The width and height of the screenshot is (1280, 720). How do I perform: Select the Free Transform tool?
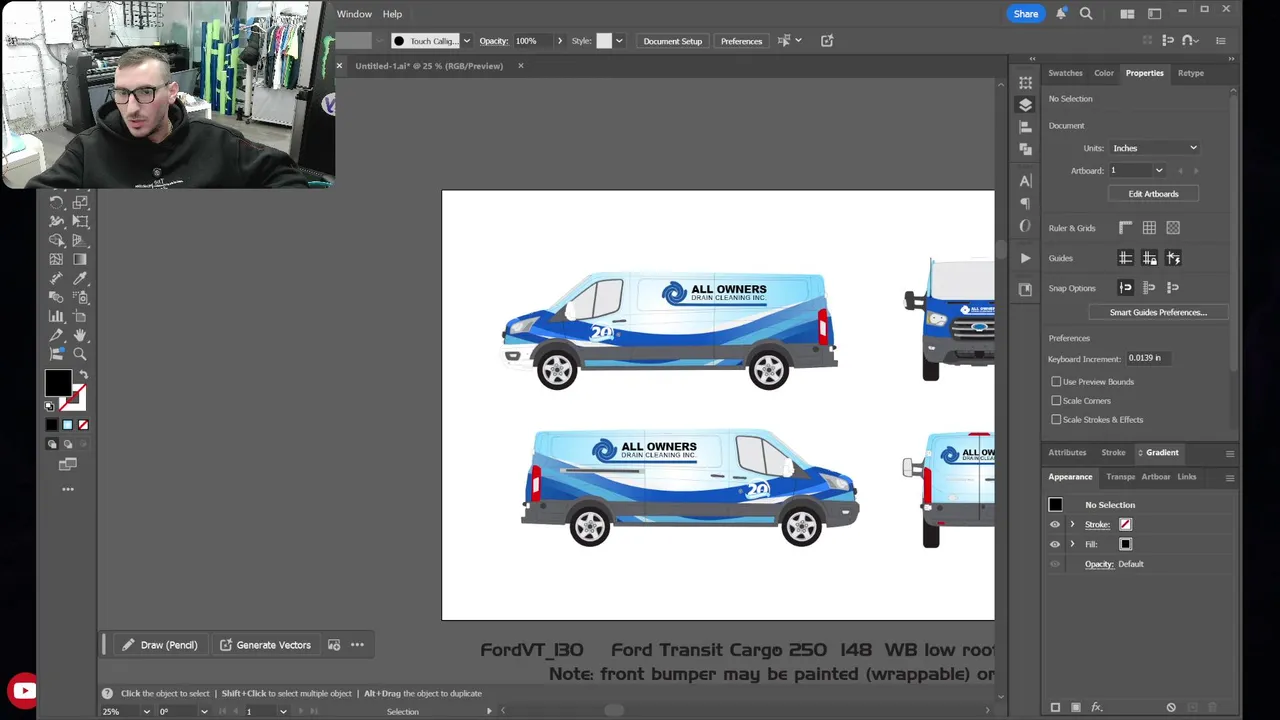80,221
